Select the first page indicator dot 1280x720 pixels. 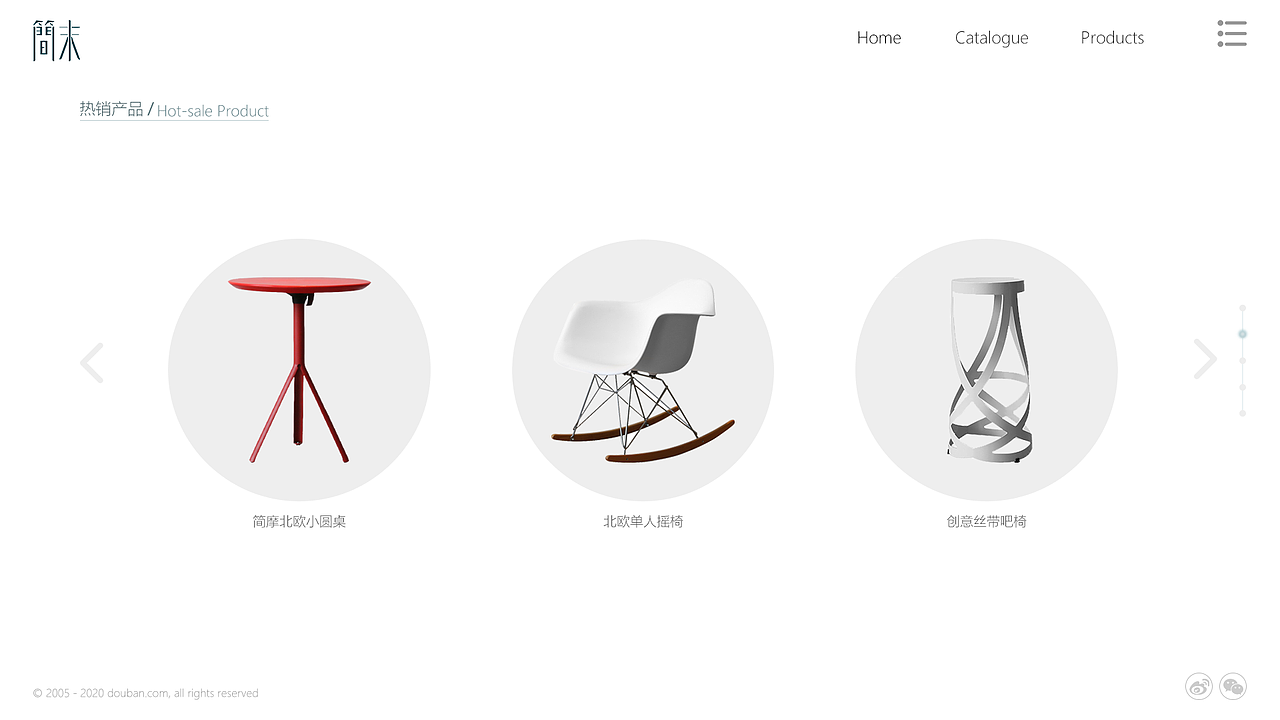coord(1243,308)
